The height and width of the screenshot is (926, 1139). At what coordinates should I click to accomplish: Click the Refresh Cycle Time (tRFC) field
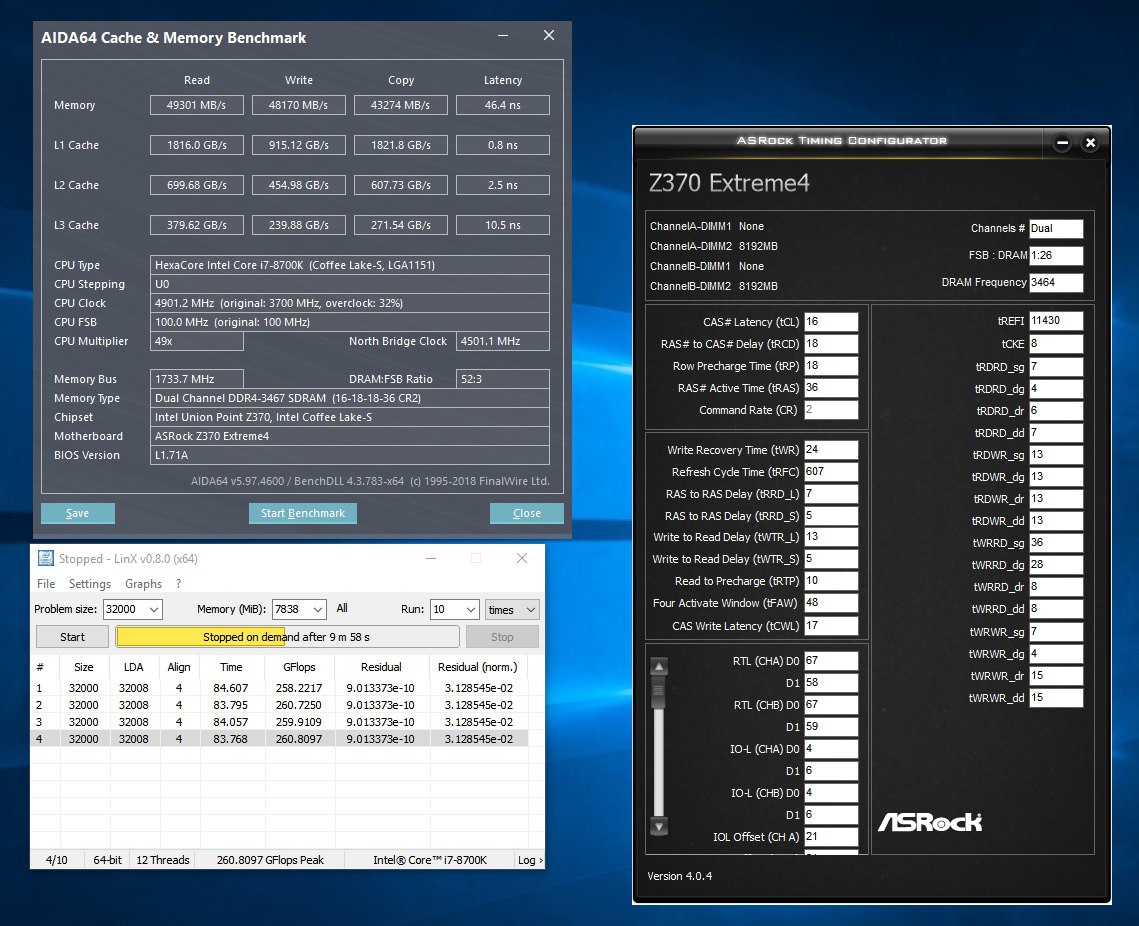point(831,471)
